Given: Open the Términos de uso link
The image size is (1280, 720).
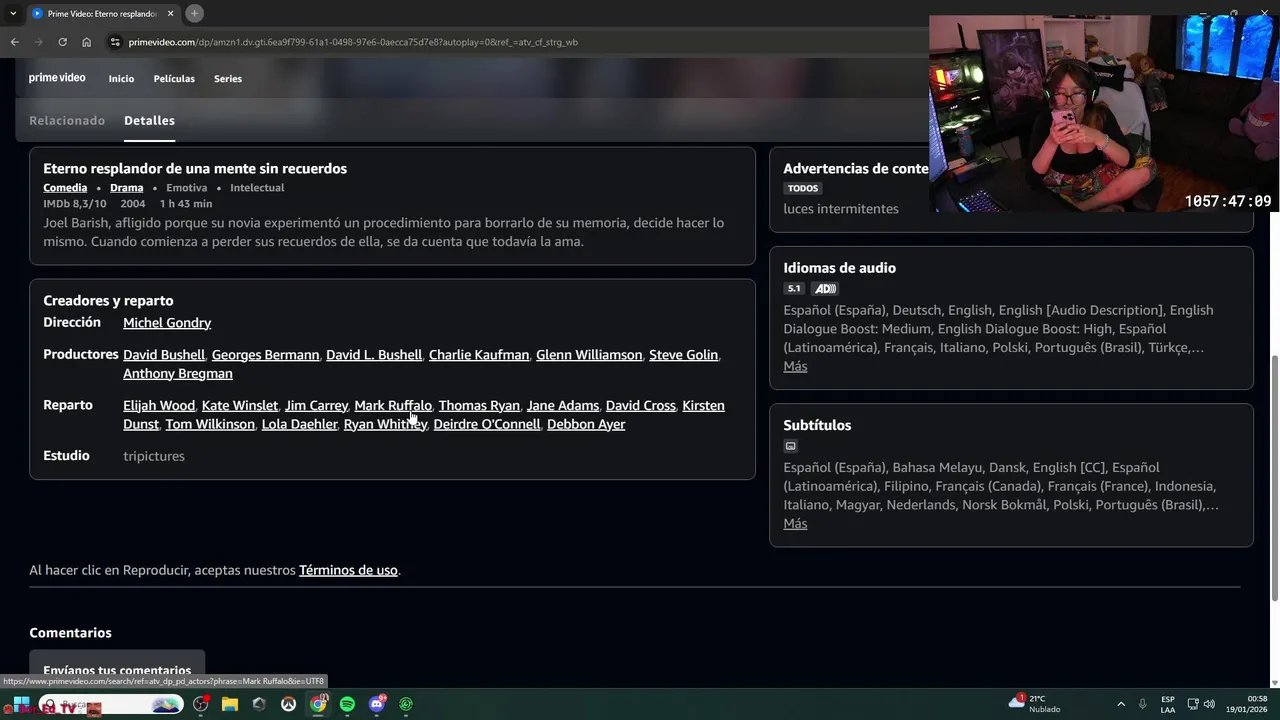Looking at the screenshot, I should click(348, 571).
